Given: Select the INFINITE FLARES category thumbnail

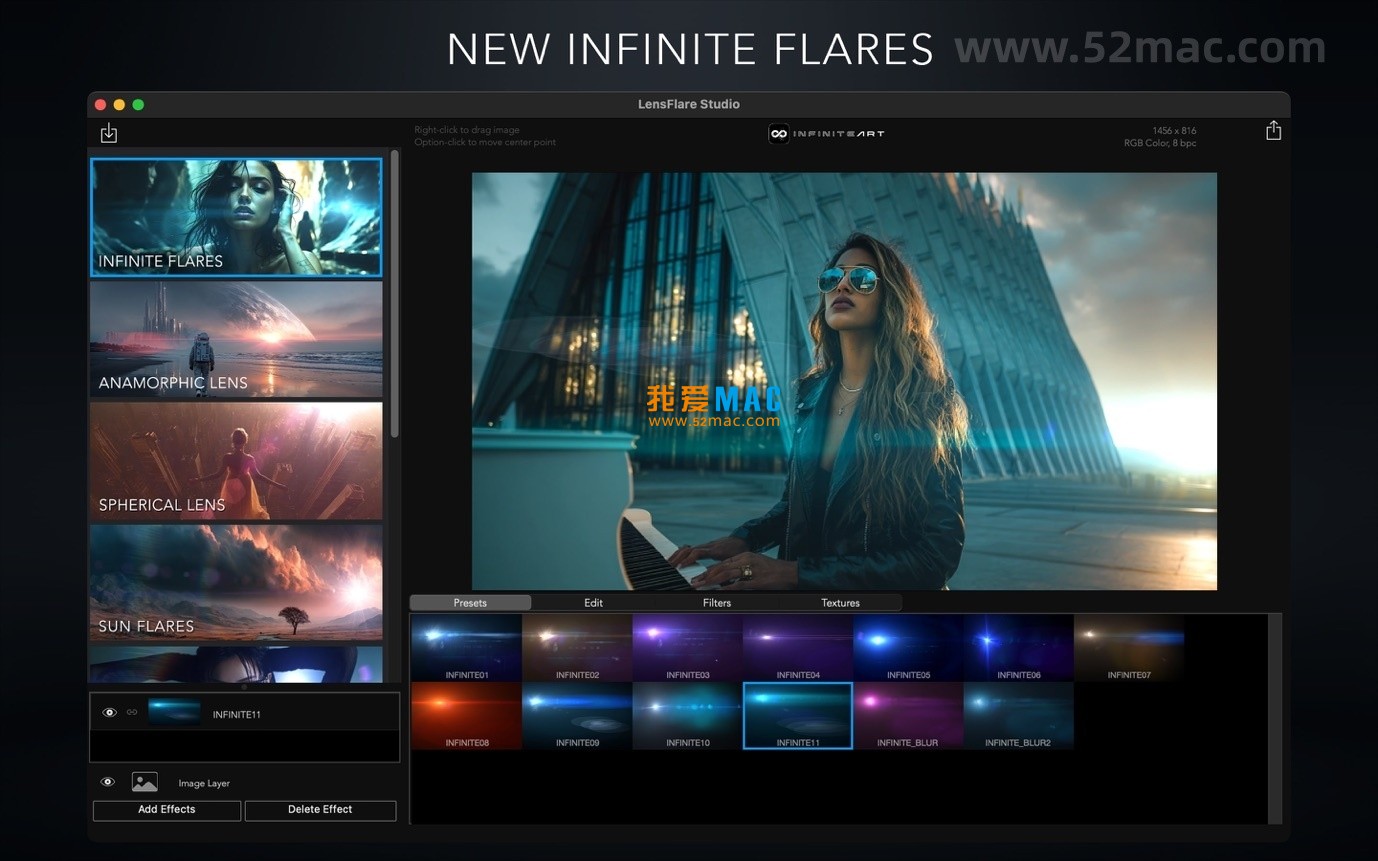Looking at the screenshot, I should [236, 216].
